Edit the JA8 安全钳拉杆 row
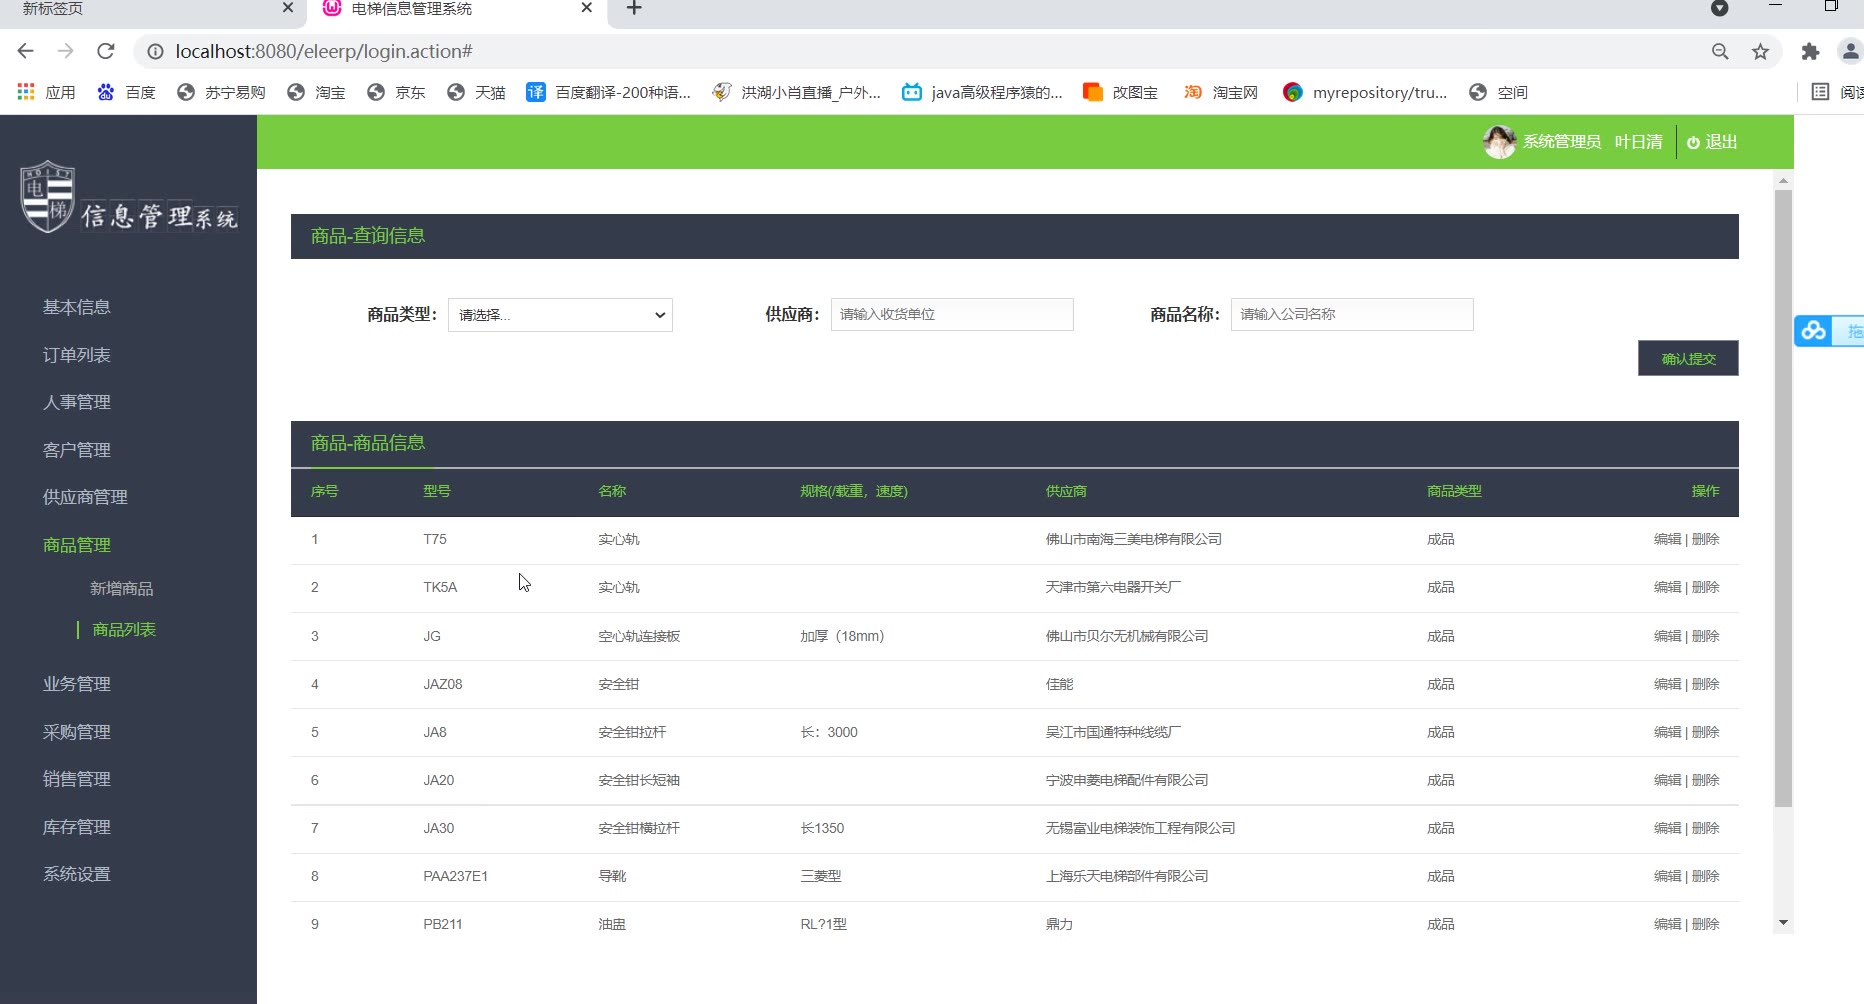Image resolution: width=1864 pixels, height=1004 pixels. pos(1667,732)
